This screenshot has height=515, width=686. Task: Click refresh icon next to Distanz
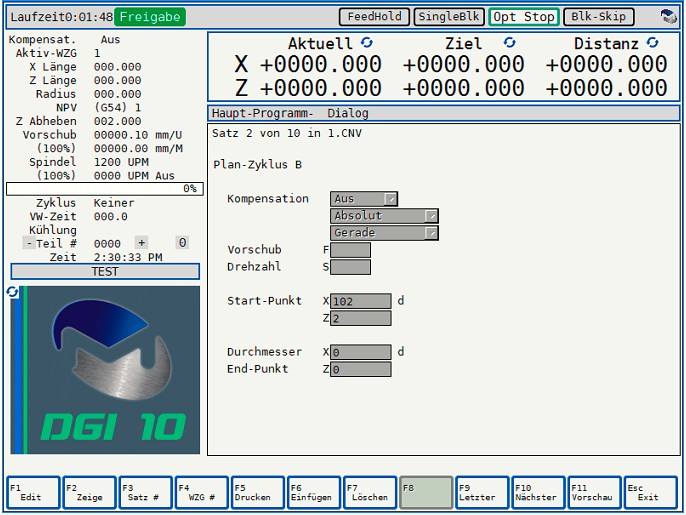652,42
